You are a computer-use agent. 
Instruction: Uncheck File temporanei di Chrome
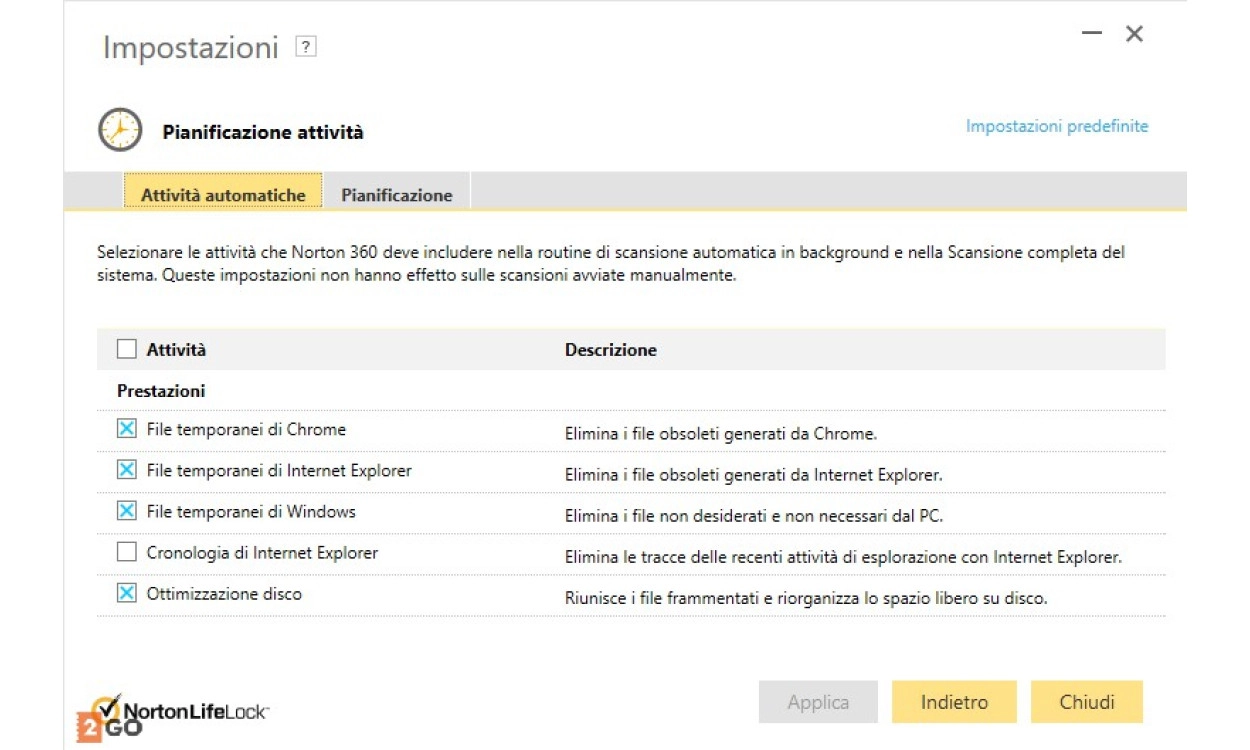click(127, 429)
